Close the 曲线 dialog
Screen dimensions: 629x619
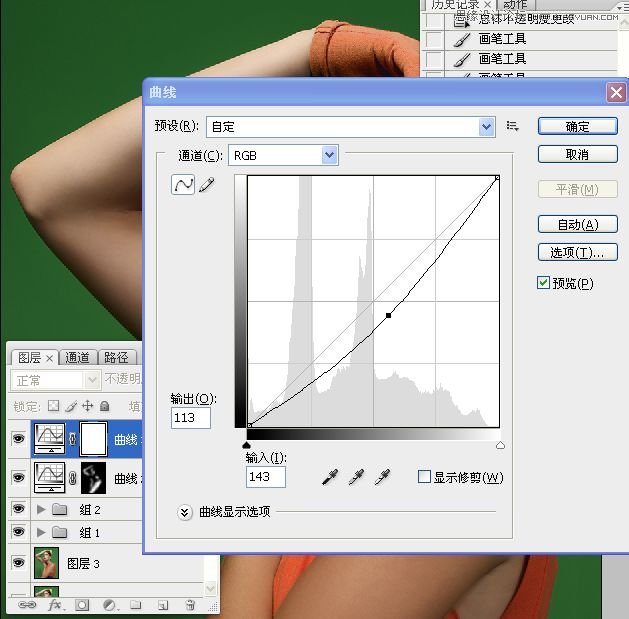[x=616, y=93]
